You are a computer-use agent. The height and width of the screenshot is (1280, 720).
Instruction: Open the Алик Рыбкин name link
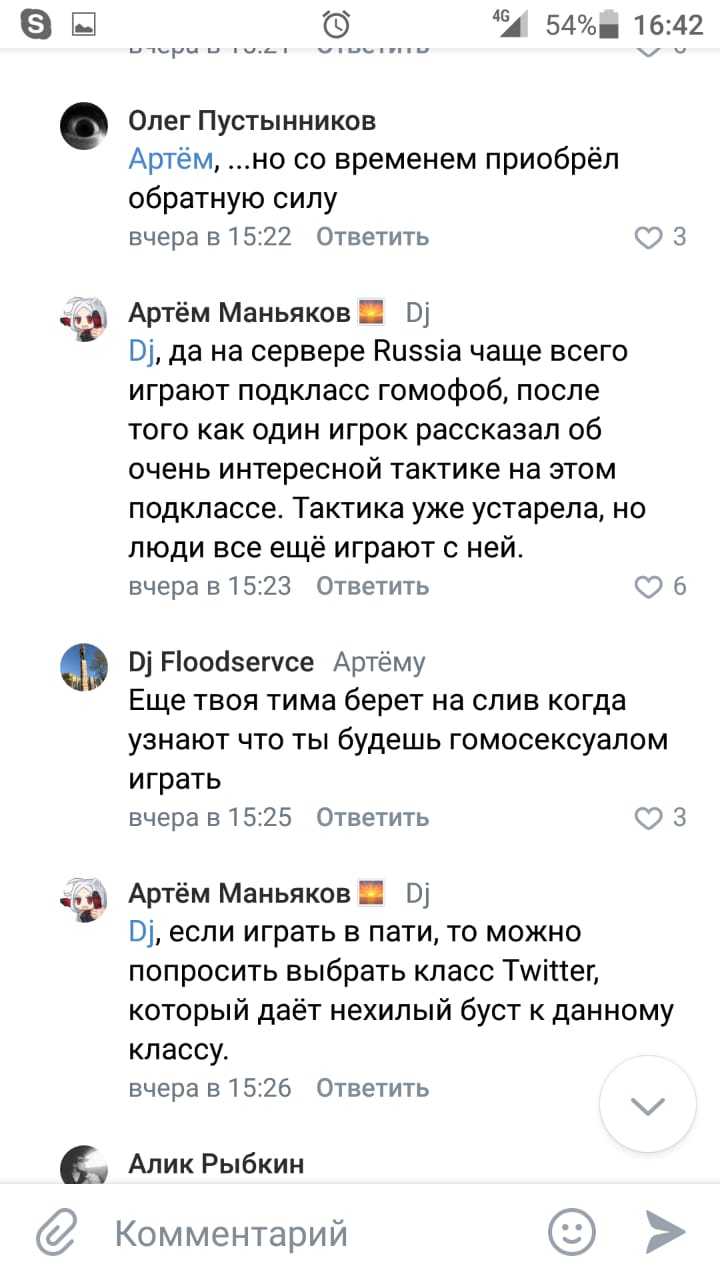[x=216, y=1164]
